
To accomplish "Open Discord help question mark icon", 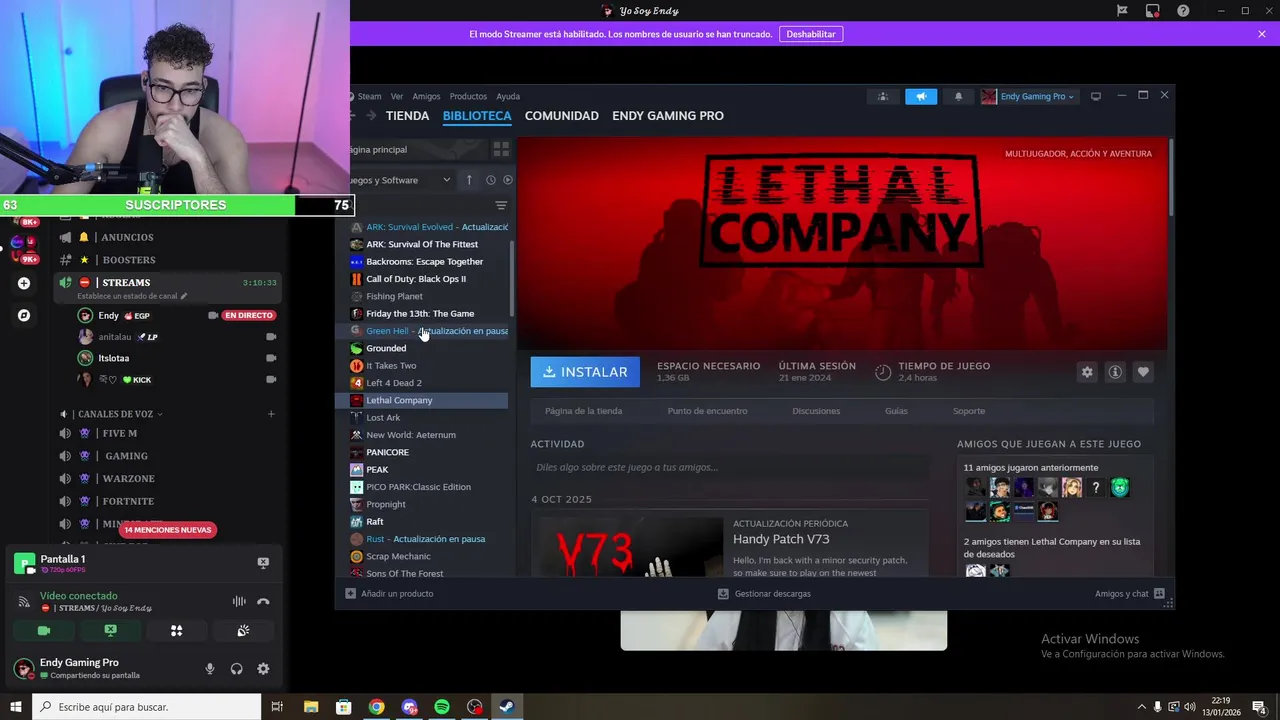I will (1183, 11).
